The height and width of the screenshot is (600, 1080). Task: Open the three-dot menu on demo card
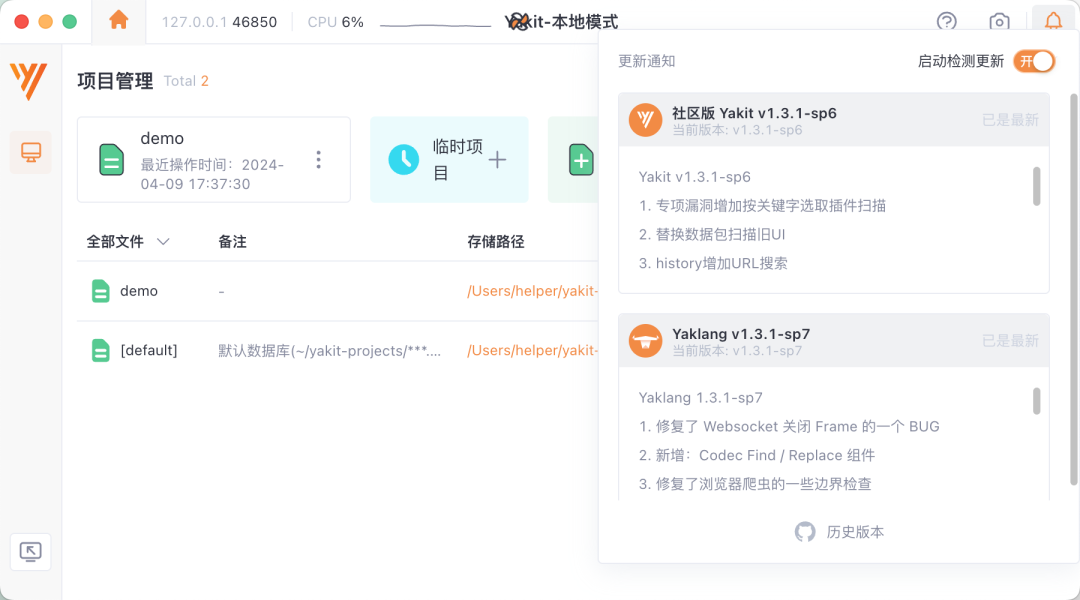click(x=318, y=160)
